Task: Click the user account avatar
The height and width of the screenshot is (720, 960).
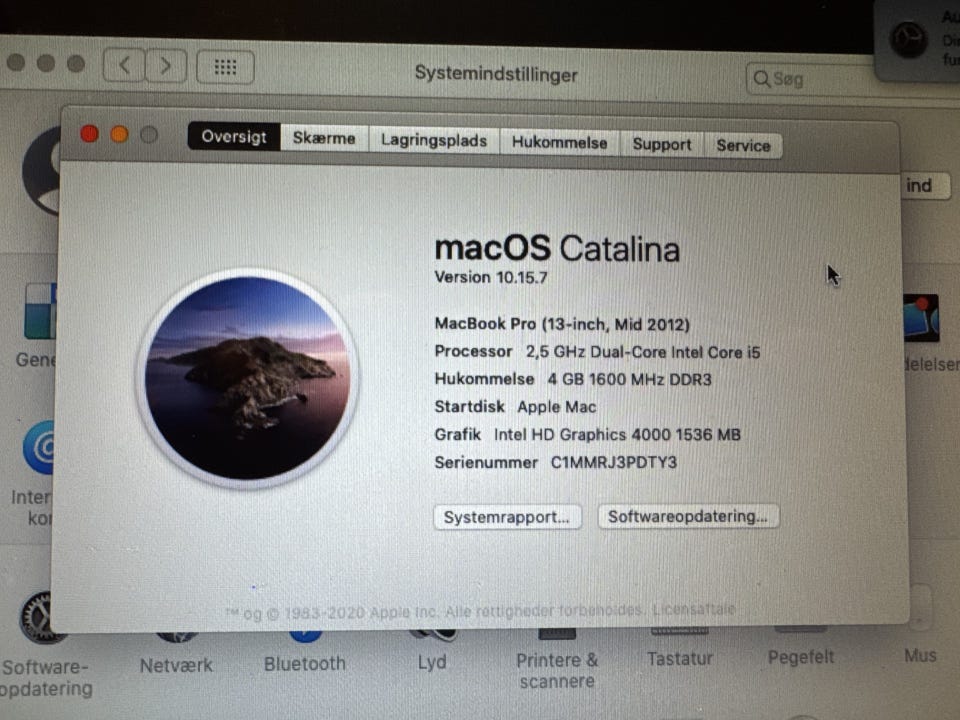Action: [41, 171]
